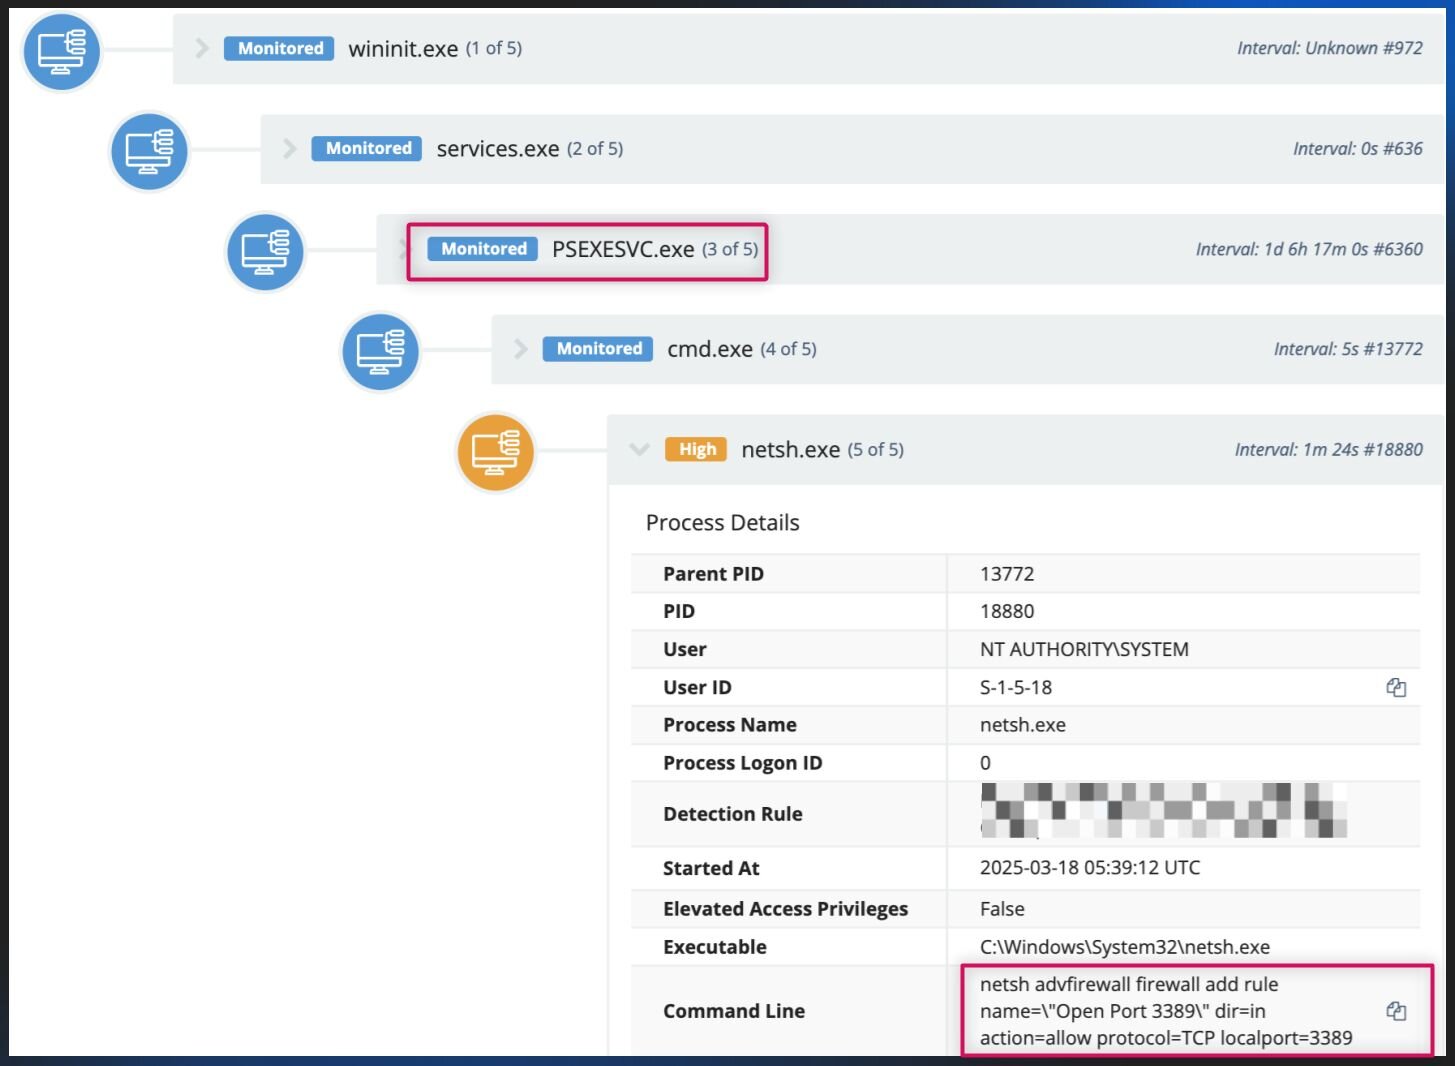The width and height of the screenshot is (1455, 1066).
Task: Select the orange netsh.exe node icon
Action: [496, 452]
